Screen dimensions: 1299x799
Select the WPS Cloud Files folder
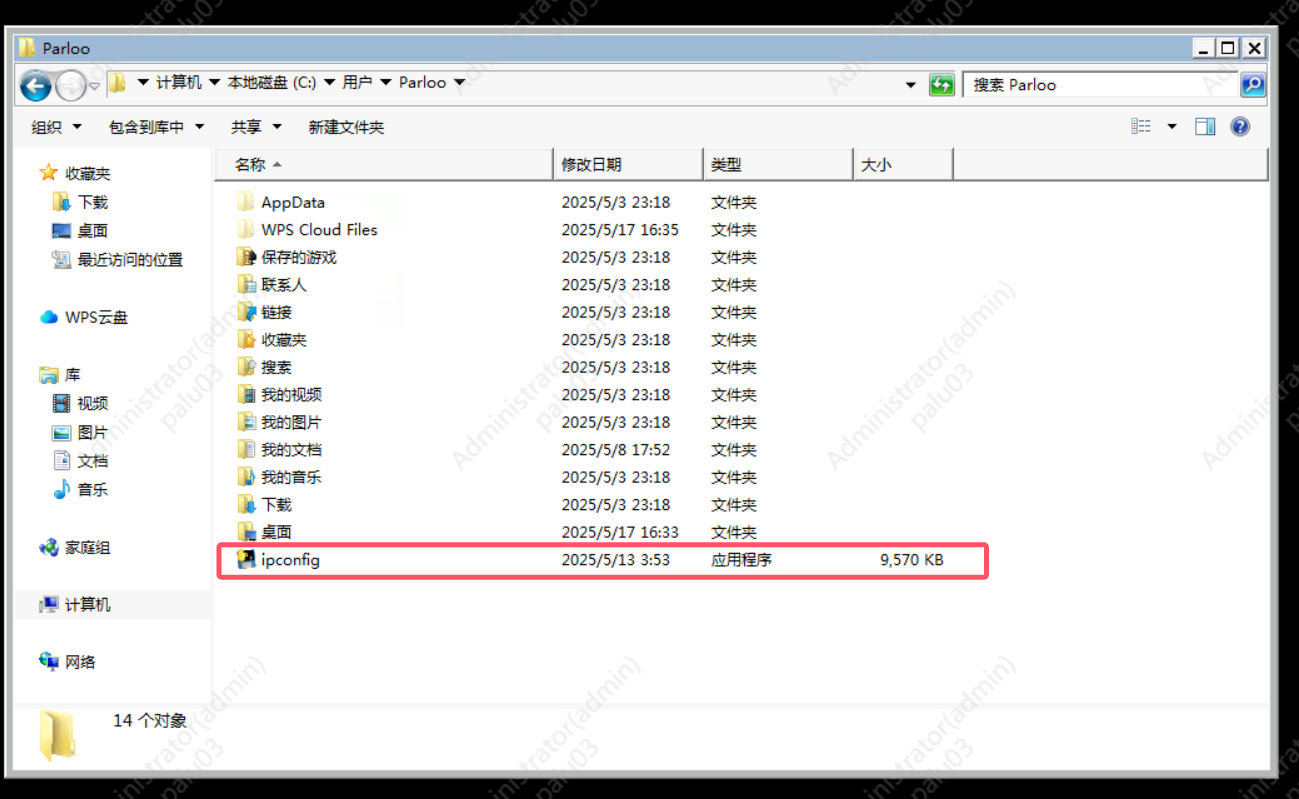pyautogui.click(x=319, y=230)
